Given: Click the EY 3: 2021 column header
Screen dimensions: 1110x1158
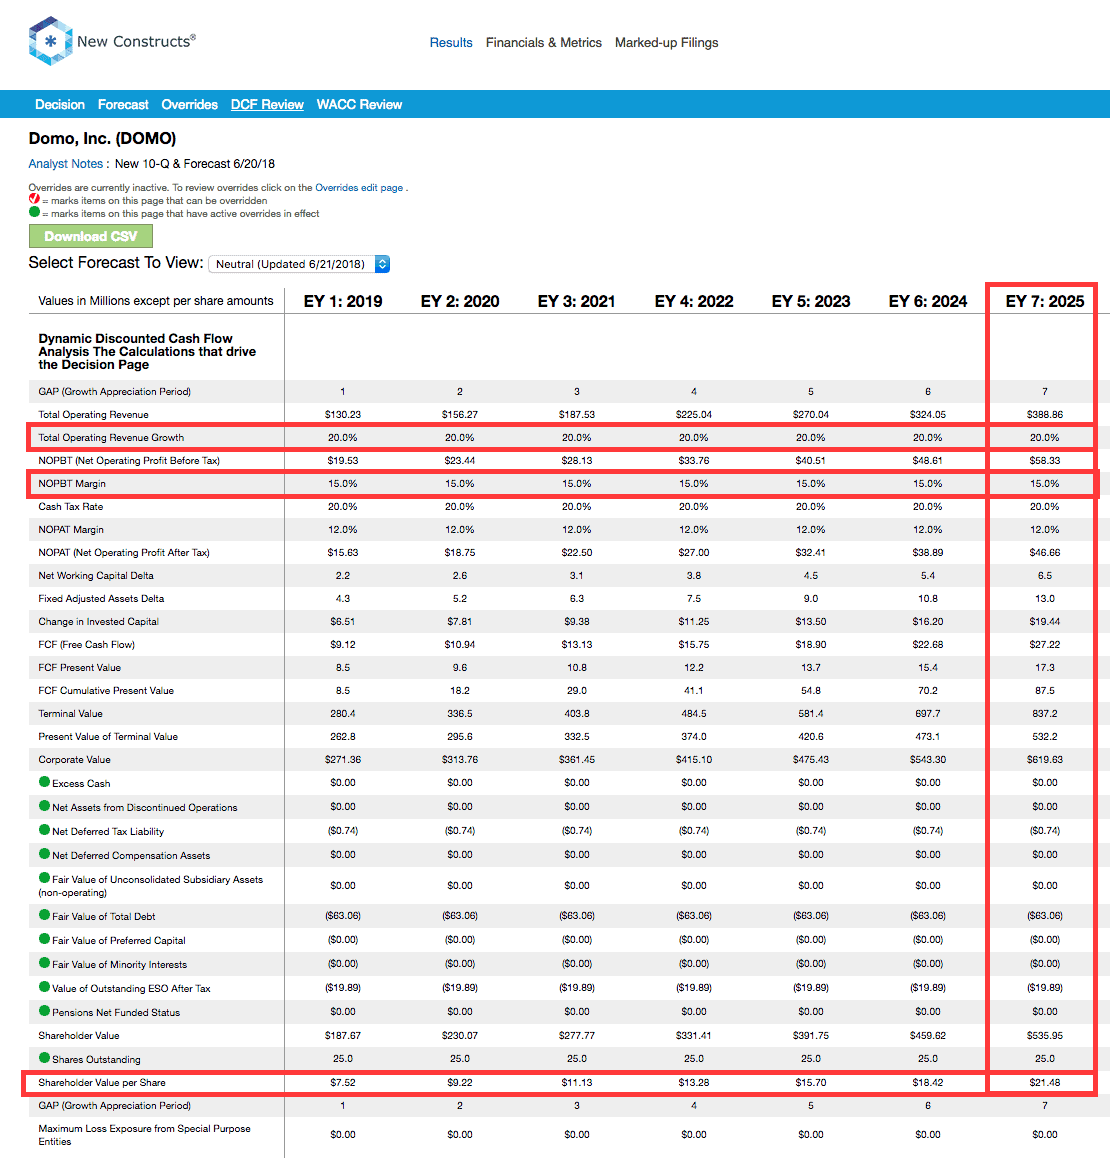Looking at the screenshot, I should coord(577,301).
